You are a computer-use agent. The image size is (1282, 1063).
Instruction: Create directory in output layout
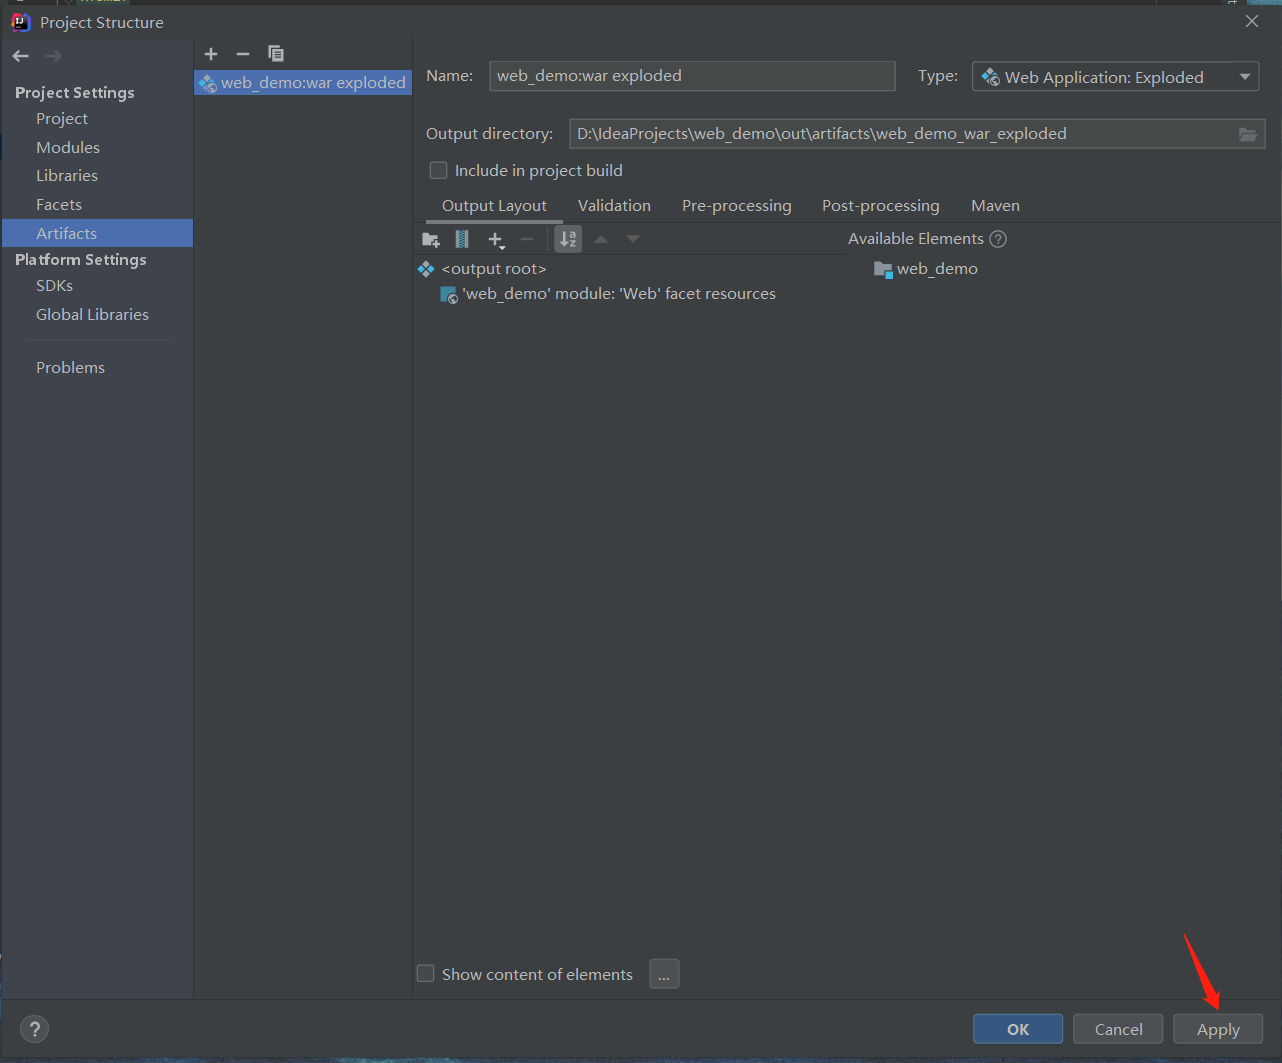coord(431,239)
